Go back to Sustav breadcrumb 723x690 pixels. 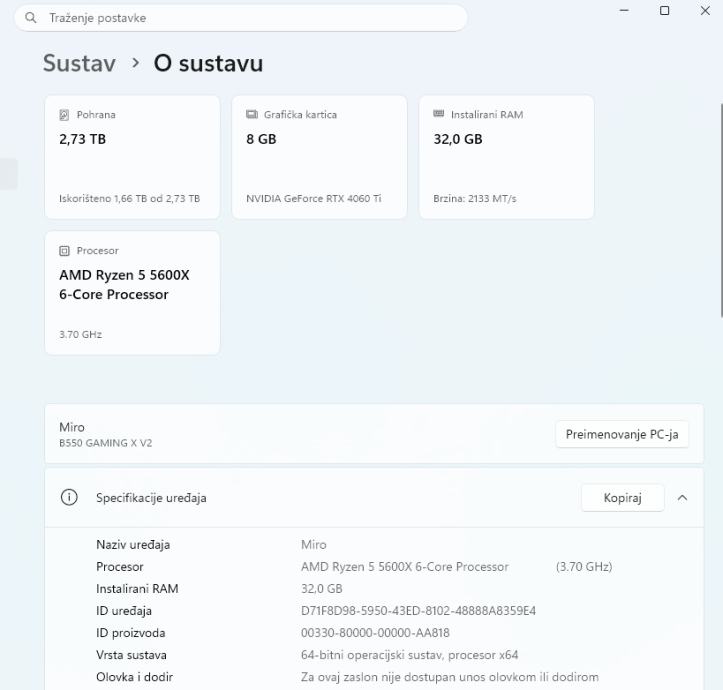click(x=79, y=63)
